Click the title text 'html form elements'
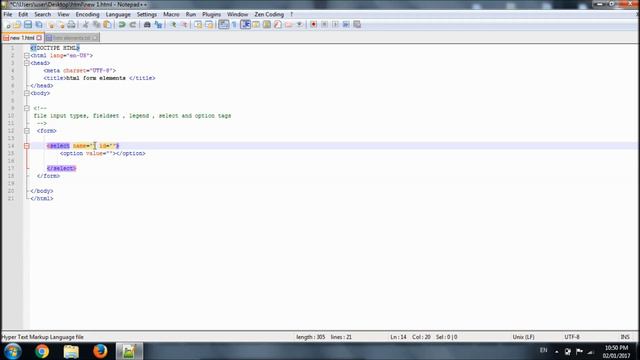Screen dimensions: 640x360 (96, 78)
